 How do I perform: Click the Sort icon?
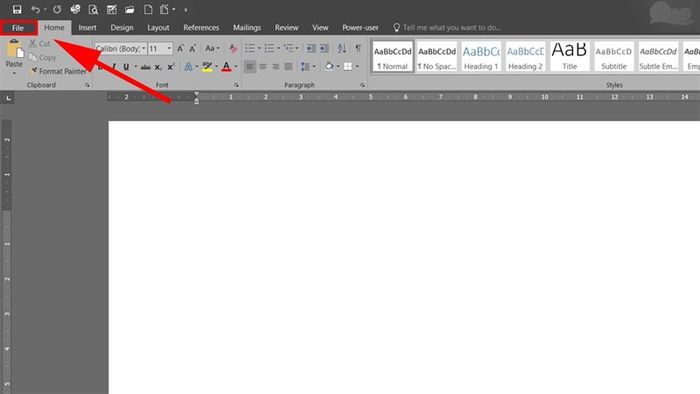(342, 48)
